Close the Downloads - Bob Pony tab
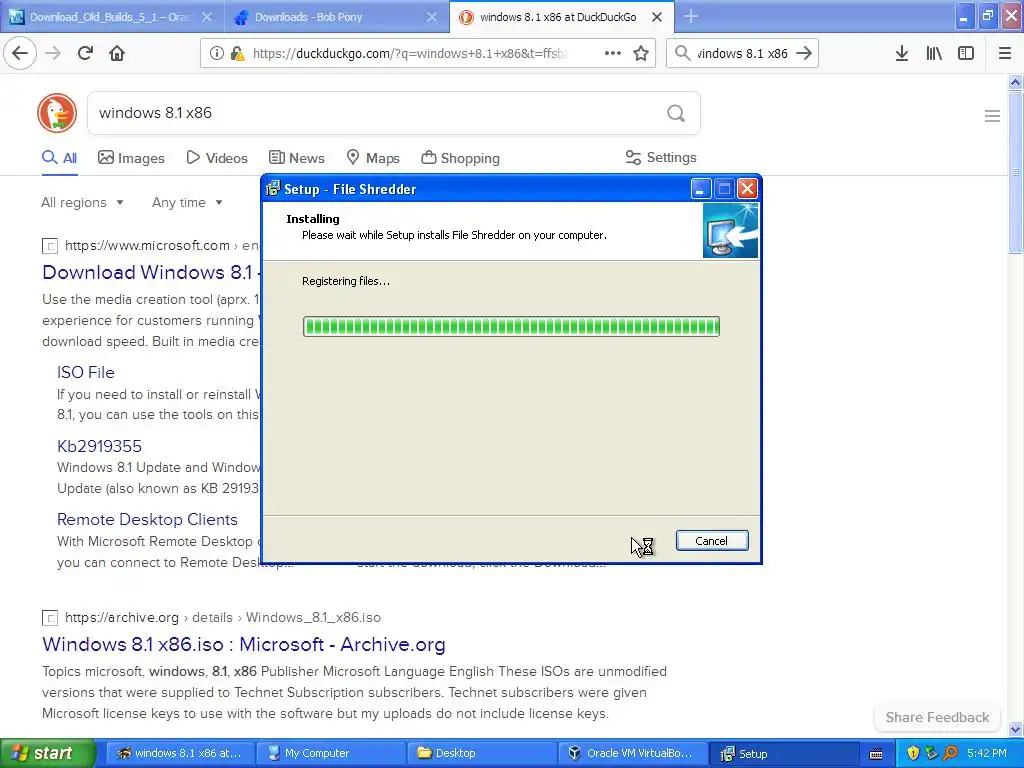This screenshot has height=768, width=1024. 432,17
